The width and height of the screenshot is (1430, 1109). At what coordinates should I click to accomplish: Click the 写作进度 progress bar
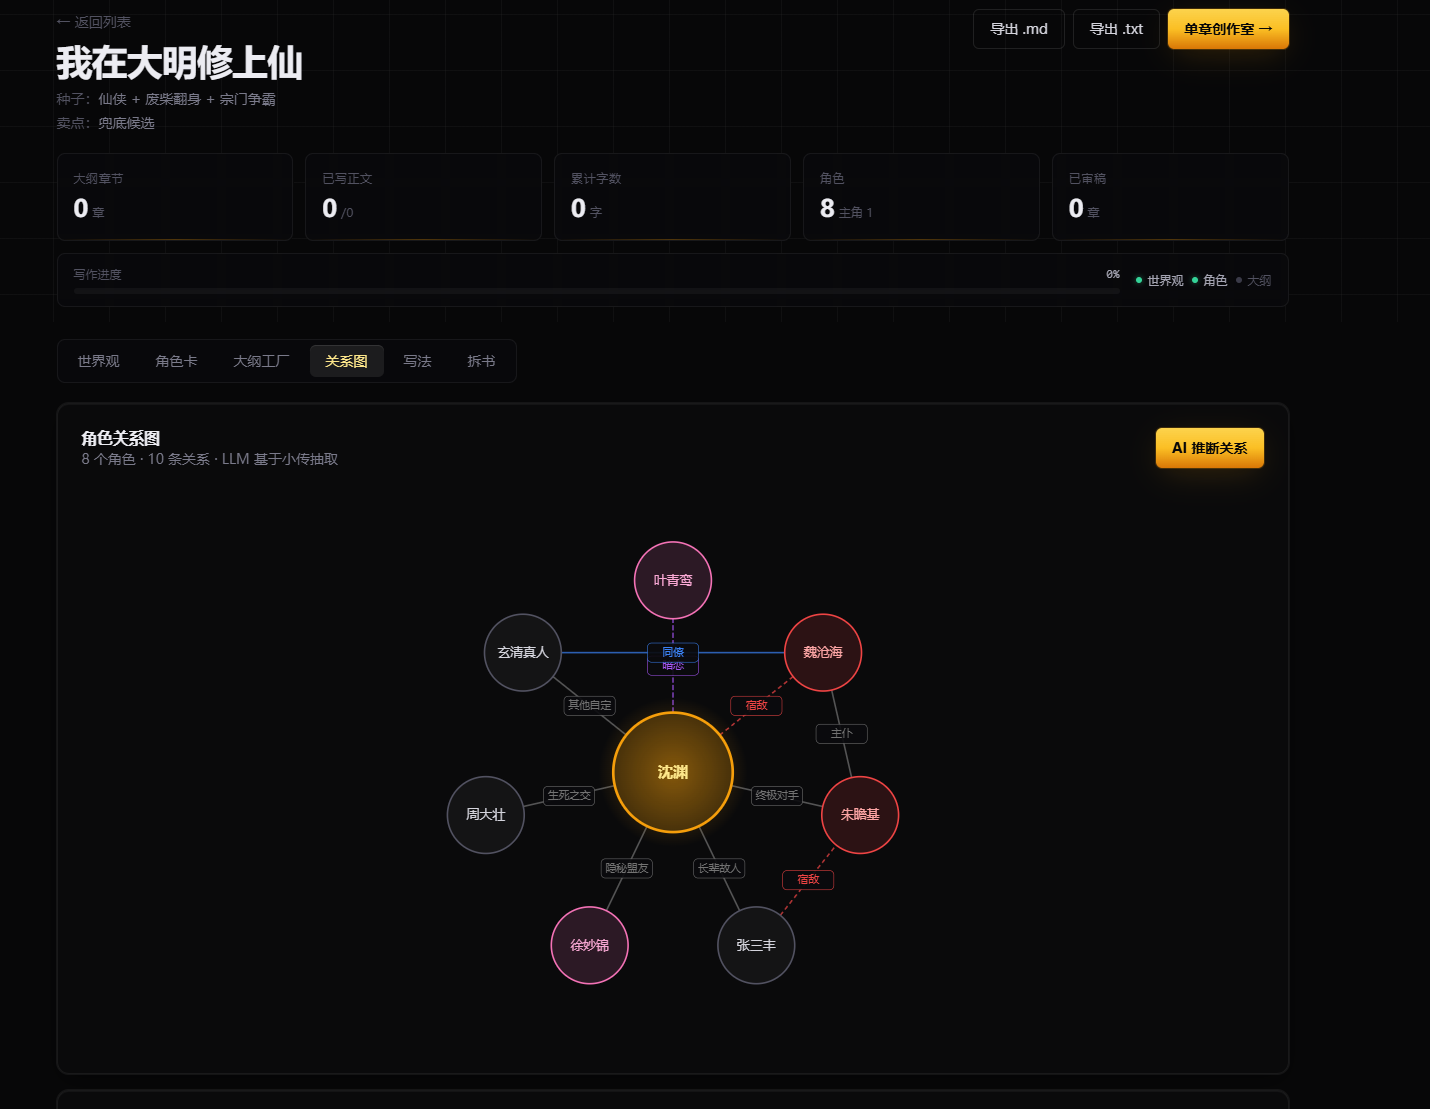(x=597, y=291)
